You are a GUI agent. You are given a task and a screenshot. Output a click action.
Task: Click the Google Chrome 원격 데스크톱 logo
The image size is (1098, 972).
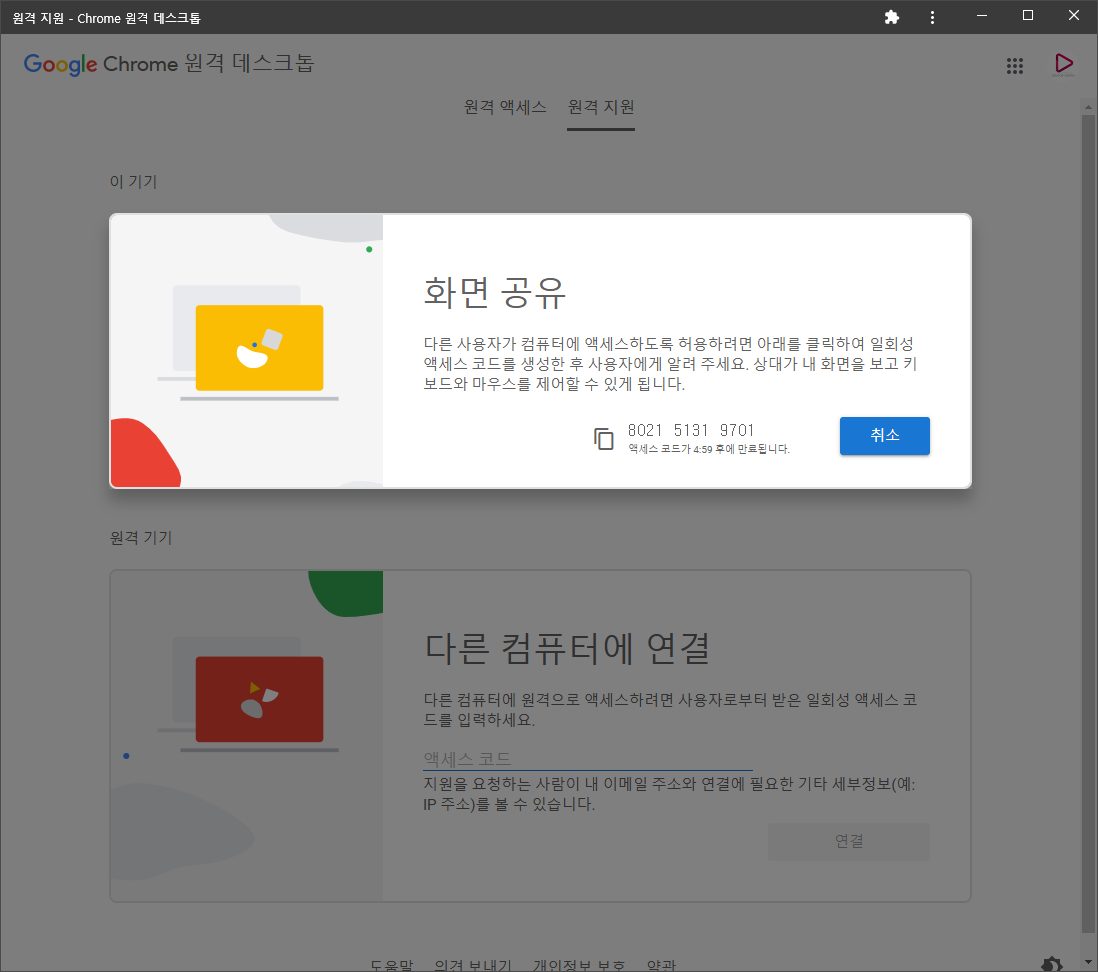pyautogui.click(x=169, y=64)
